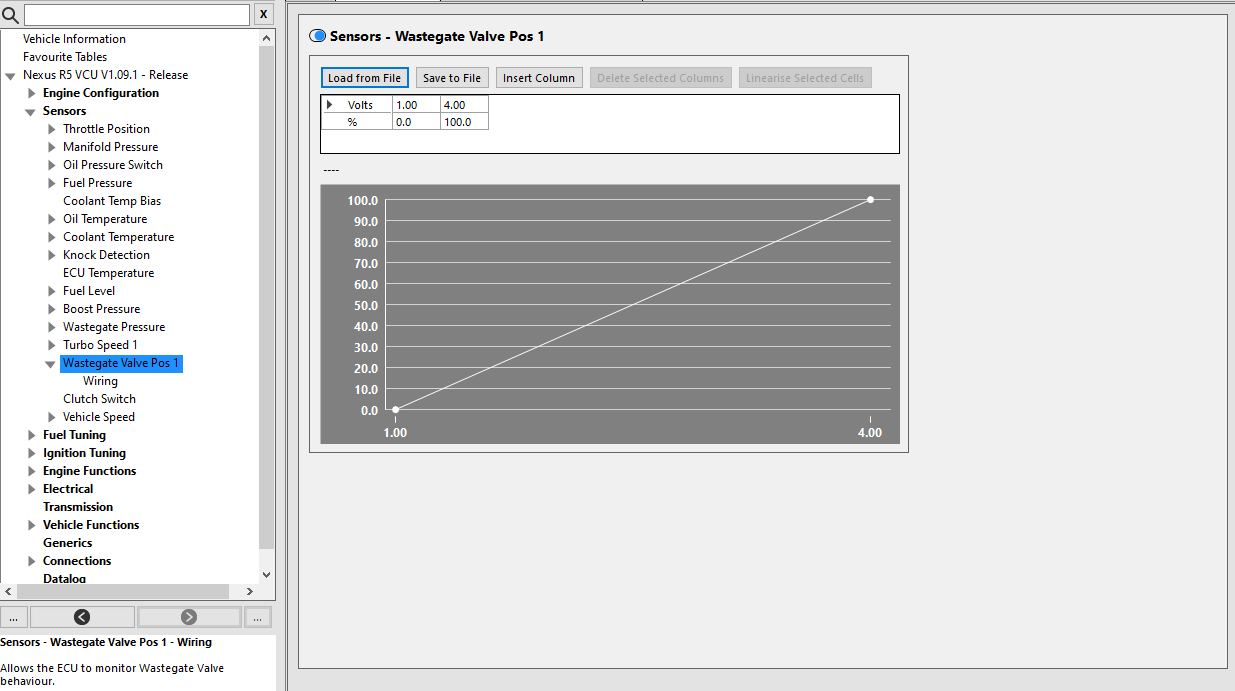Click Insert Column button
This screenshot has height=691, width=1235.
[539, 78]
